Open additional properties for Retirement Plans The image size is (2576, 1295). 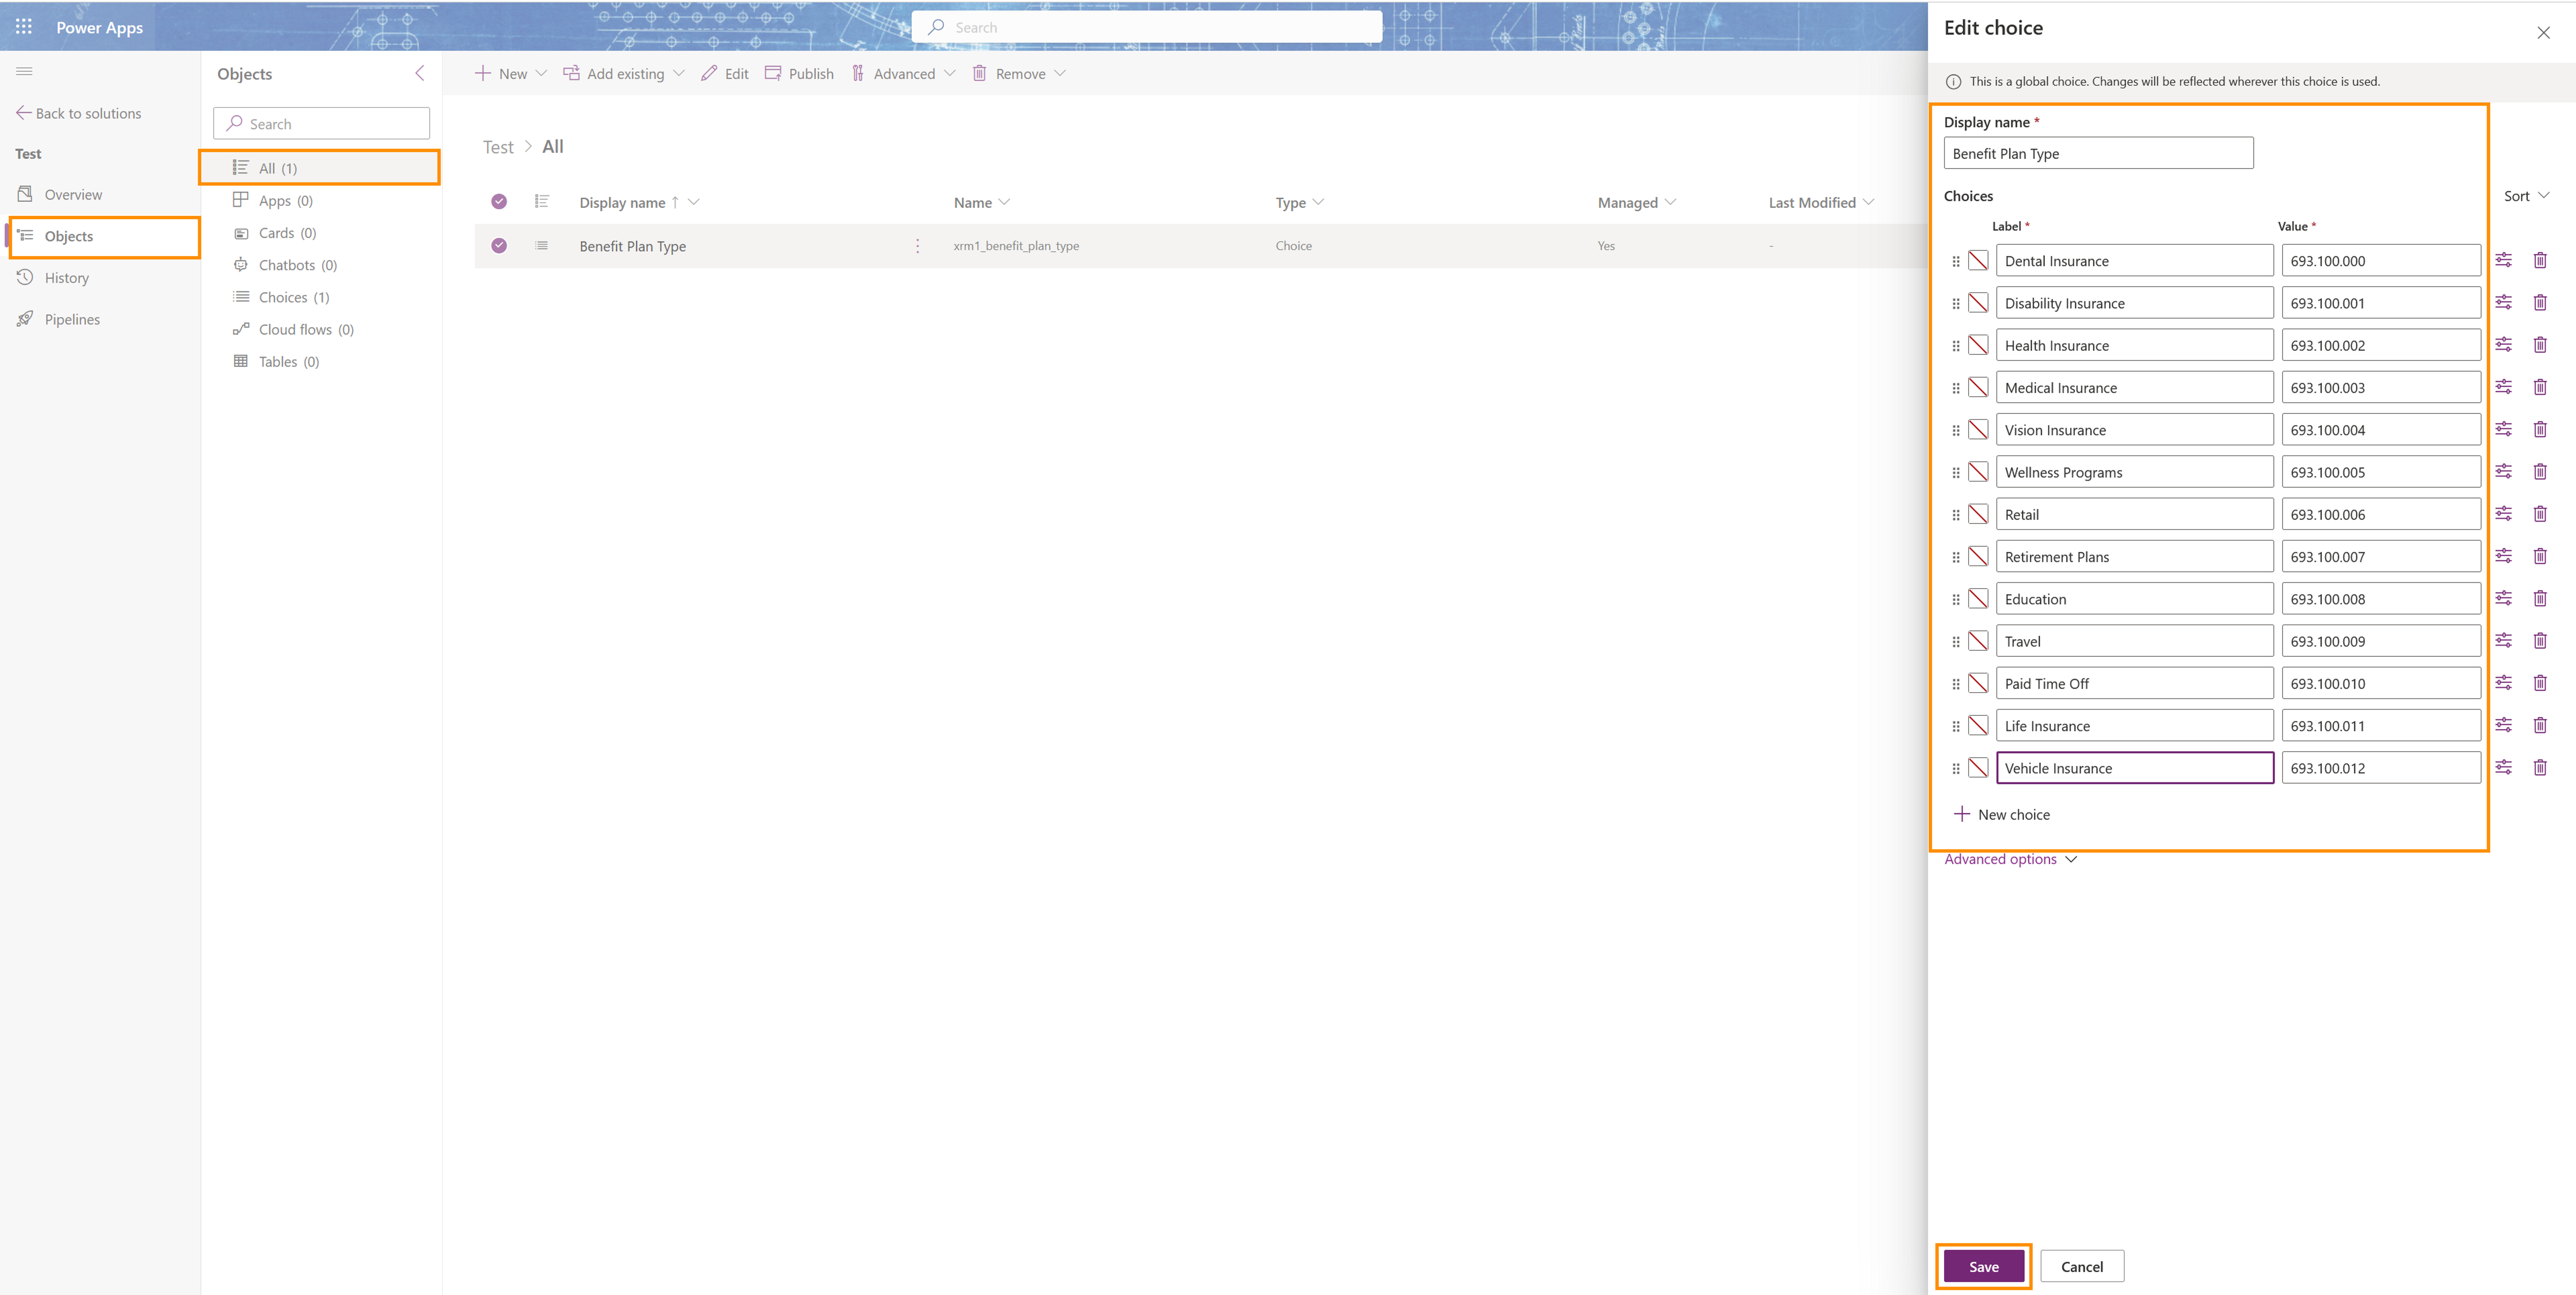click(x=2503, y=556)
